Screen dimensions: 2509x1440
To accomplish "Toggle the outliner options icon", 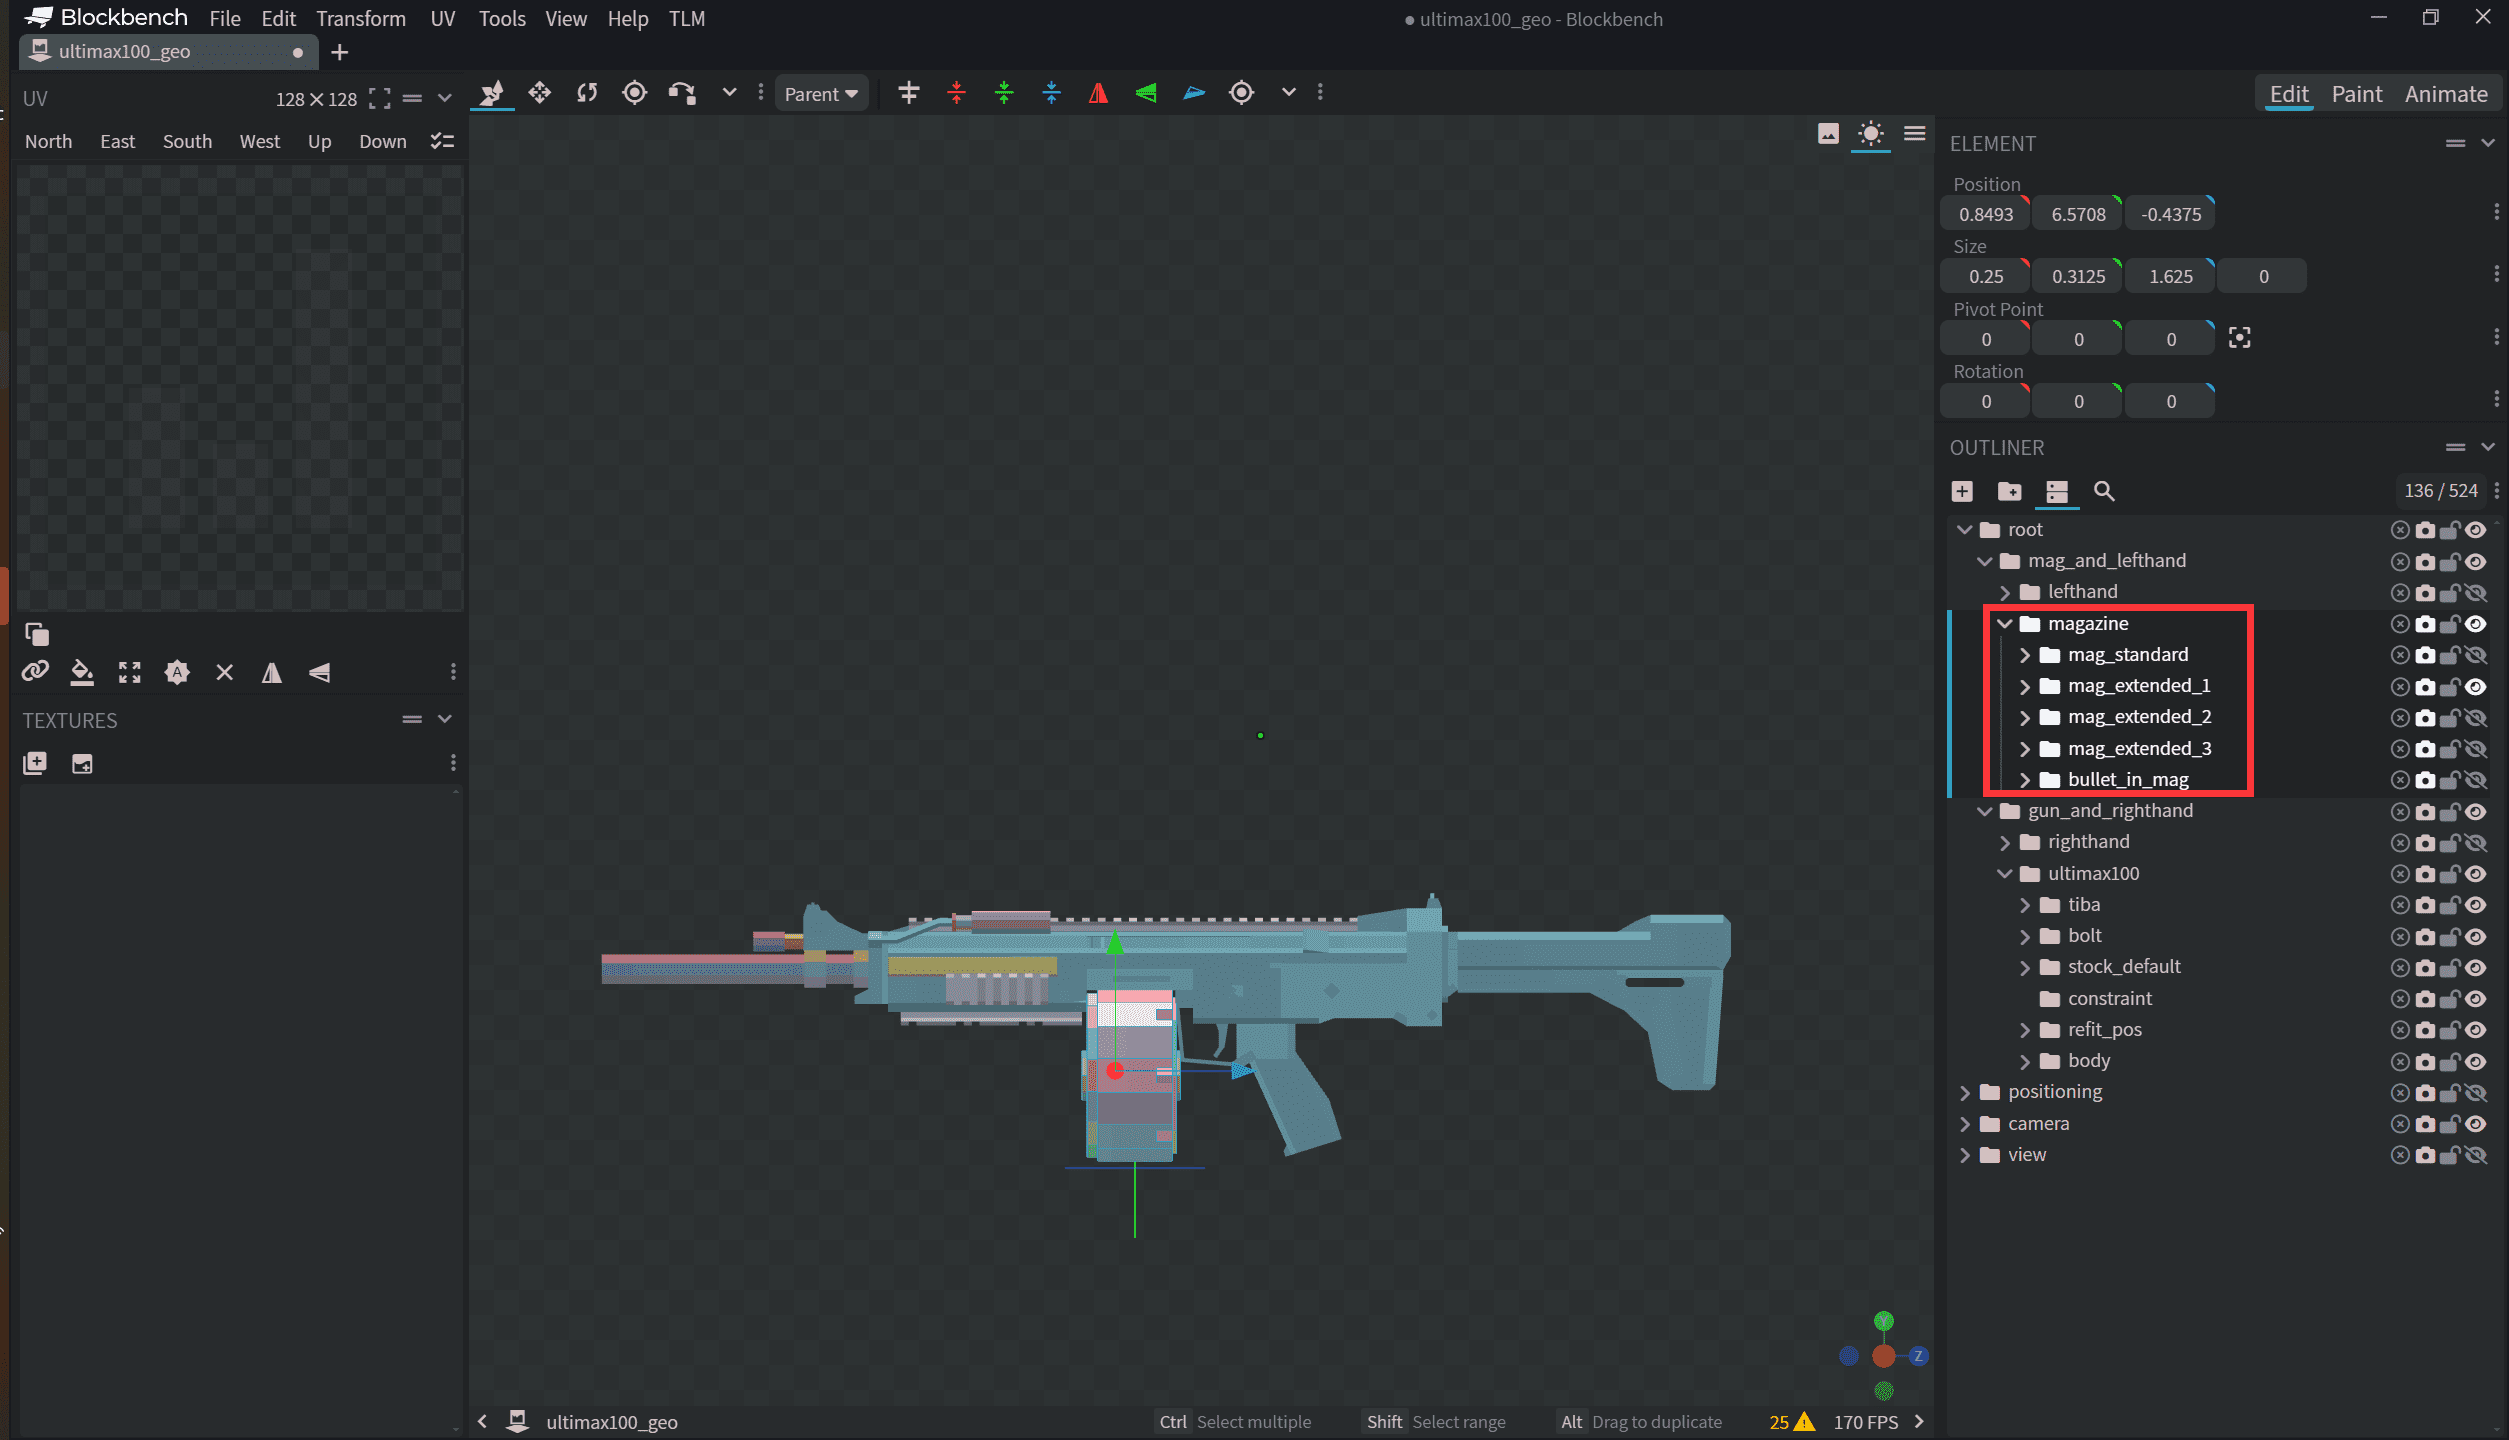I will coord(2057,491).
